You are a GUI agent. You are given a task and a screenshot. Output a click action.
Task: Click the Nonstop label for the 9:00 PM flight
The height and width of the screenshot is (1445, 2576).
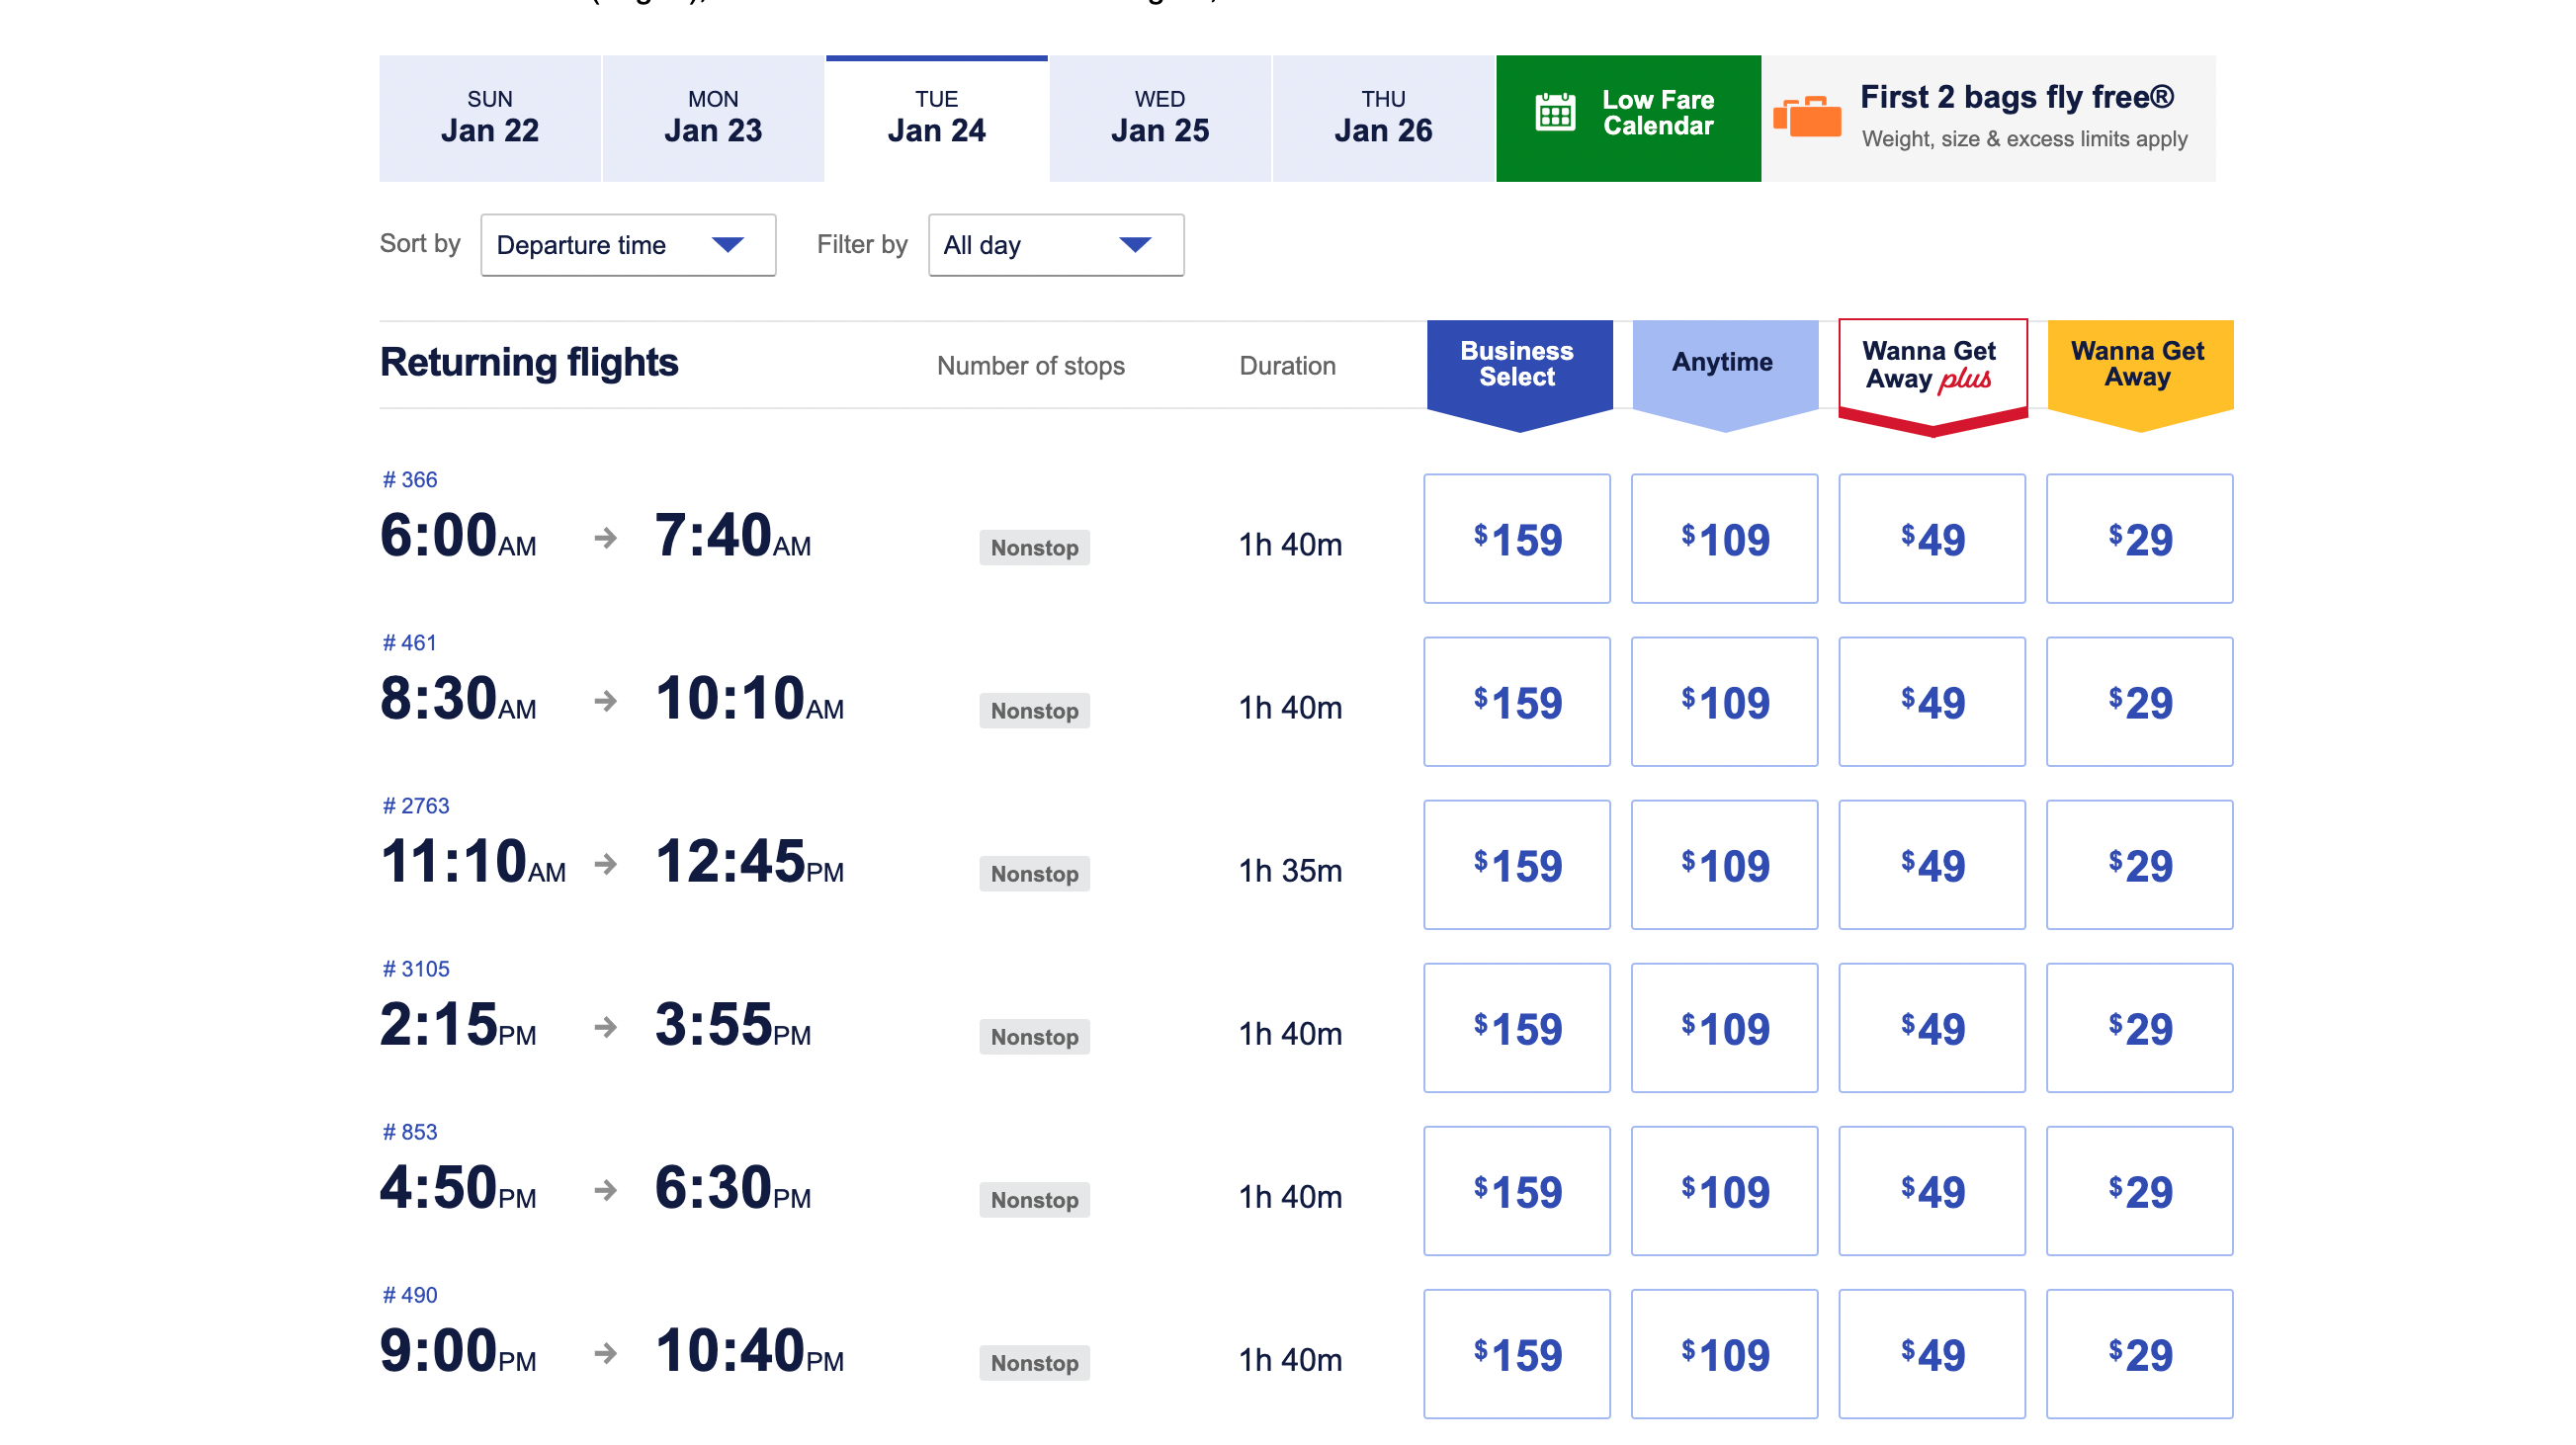(1034, 1363)
